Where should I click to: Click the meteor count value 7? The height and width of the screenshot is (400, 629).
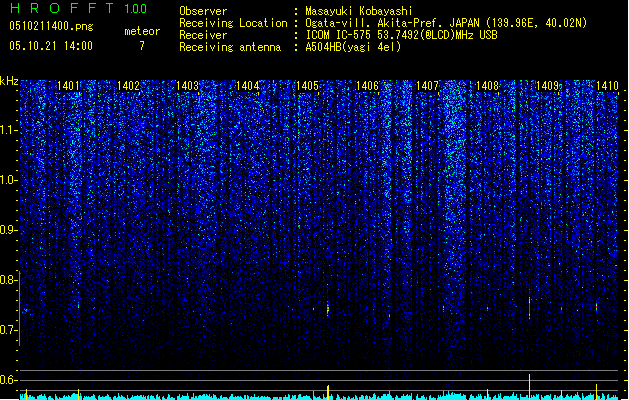click(x=142, y=46)
